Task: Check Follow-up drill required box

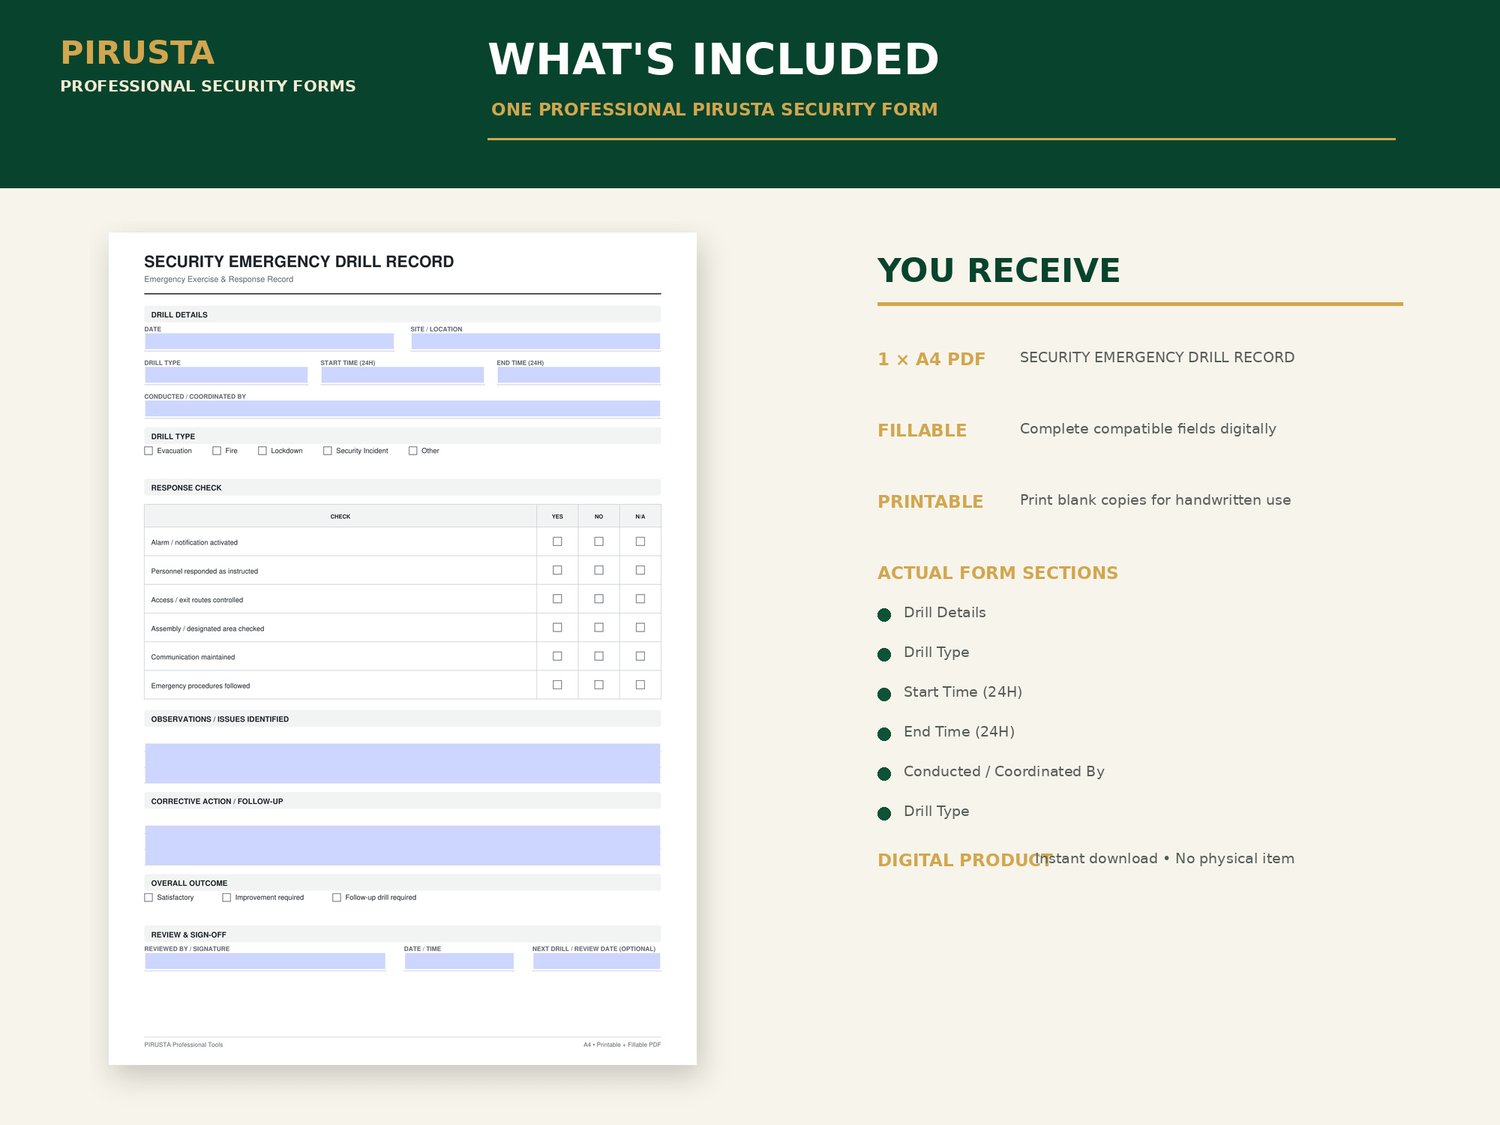Action: click(337, 898)
